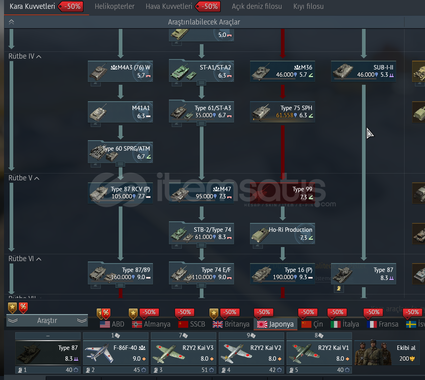Choose the Type 87 RCV (P) card
The height and width of the screenshot is (380, 425).
[120, 192]
